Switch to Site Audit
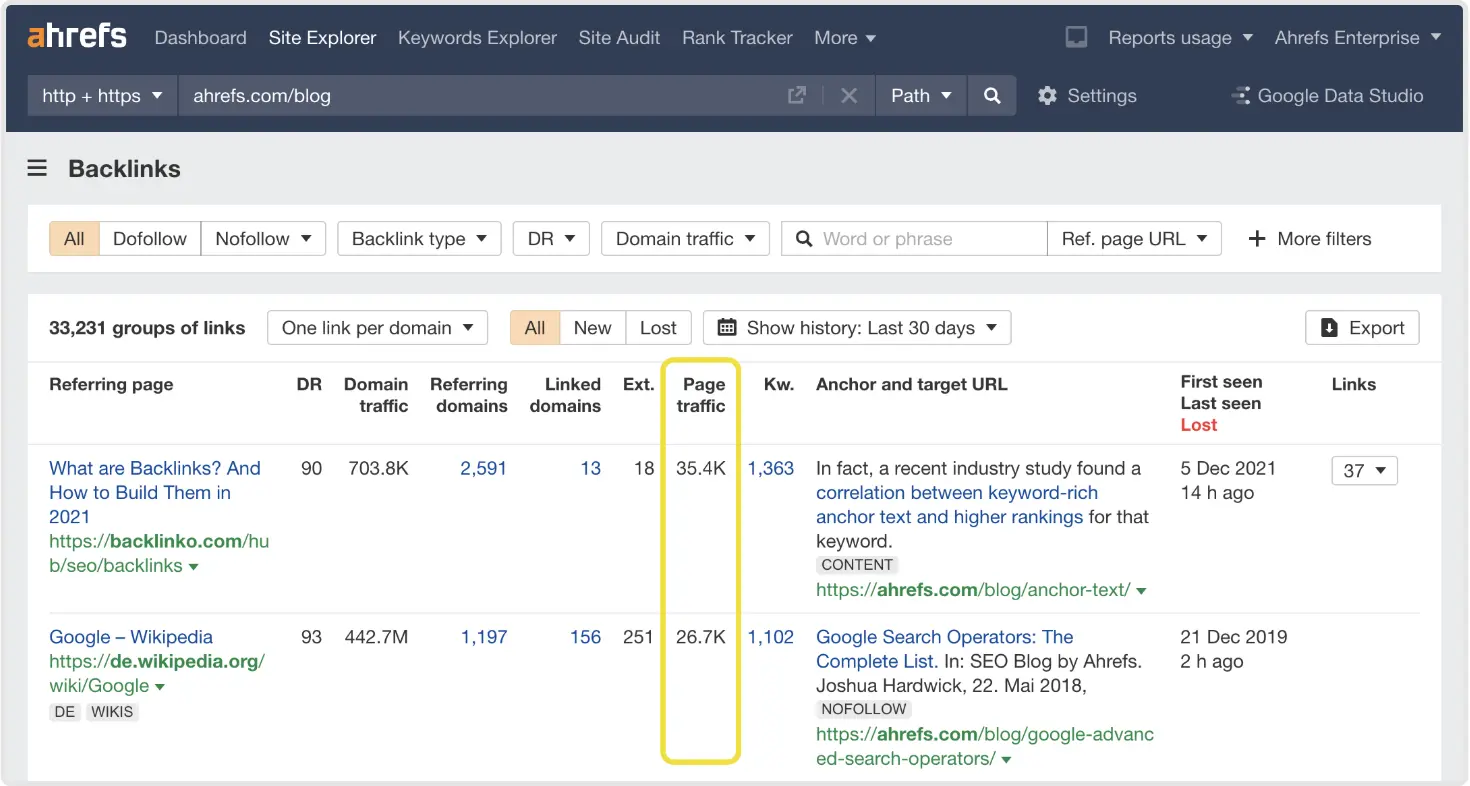The height and width of the screenshot is (786, 1470). [619, 38]
